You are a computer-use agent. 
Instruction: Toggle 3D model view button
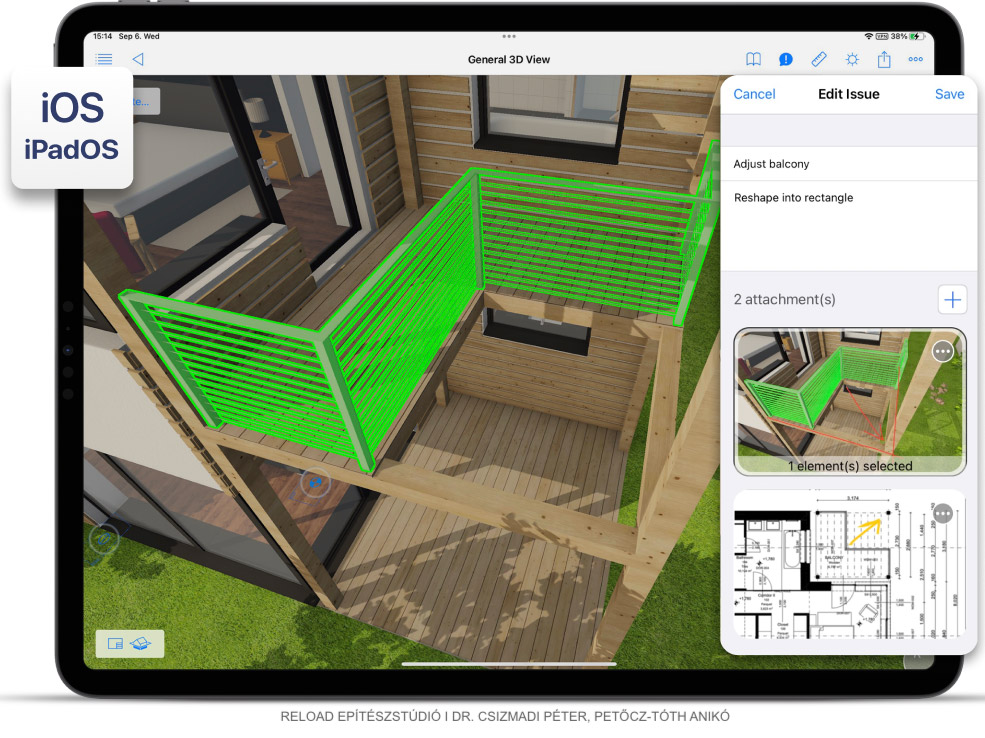tap(140, 644)
